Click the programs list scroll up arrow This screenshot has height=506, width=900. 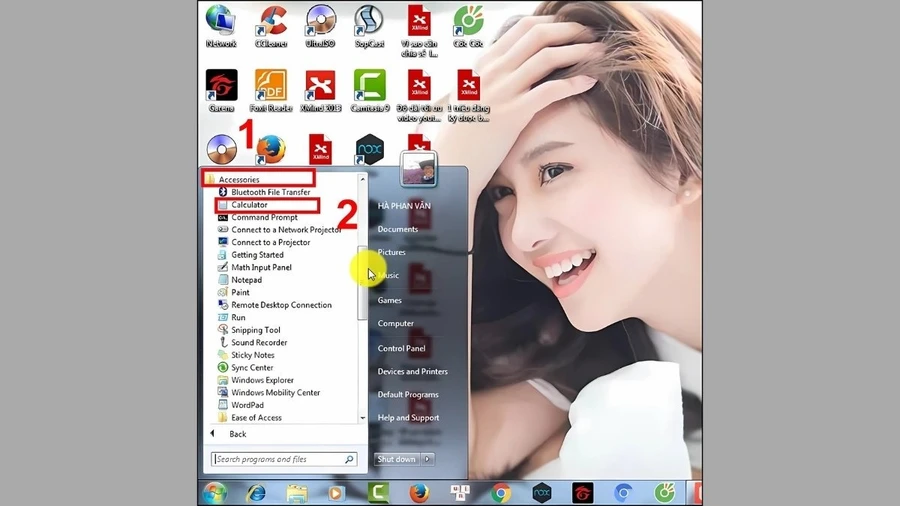pos(362,179)
